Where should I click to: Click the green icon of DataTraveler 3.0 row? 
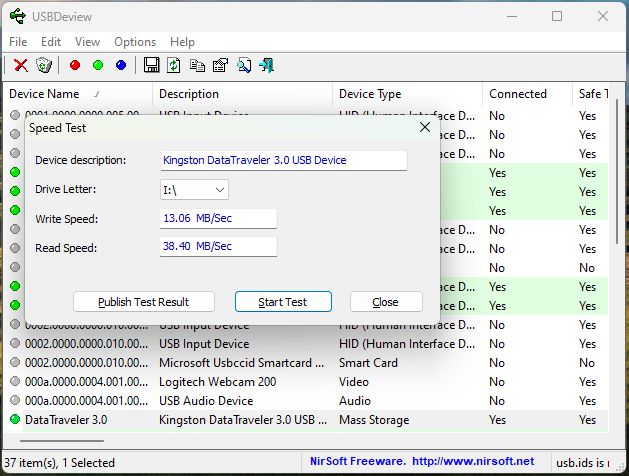click(x=15, y=419)
